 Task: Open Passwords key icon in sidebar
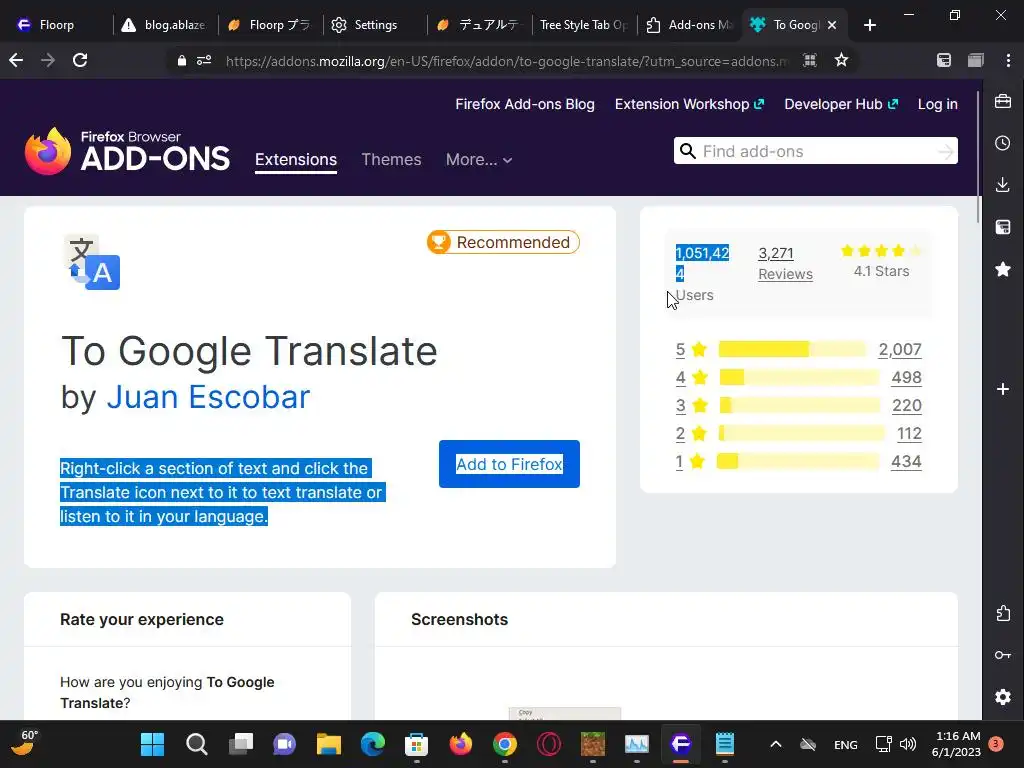point(1003,655)
